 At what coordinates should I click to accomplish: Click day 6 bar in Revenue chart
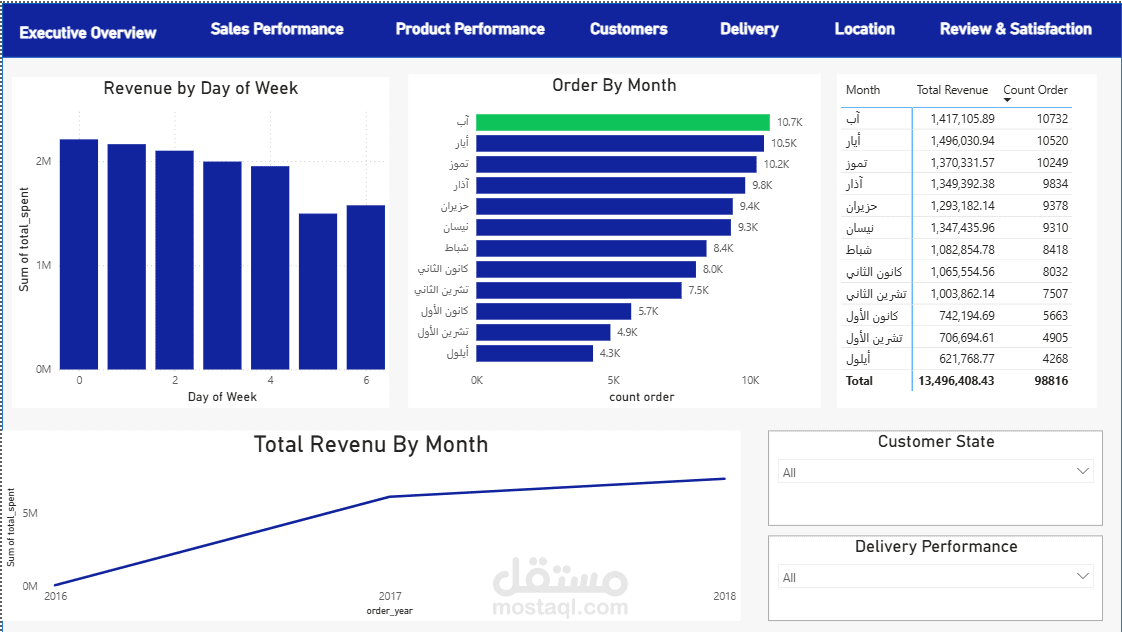point(366,287)
